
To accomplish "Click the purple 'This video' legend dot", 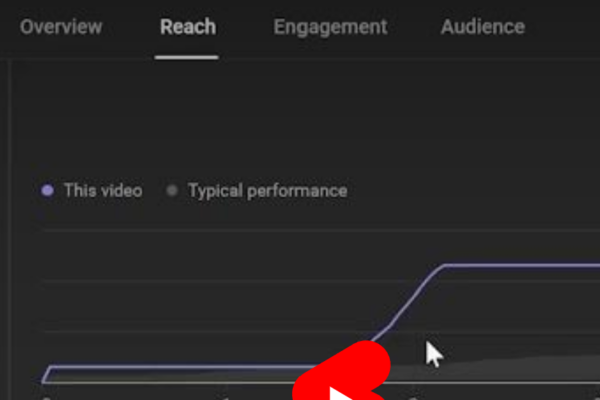I will click(x=47, y=190).
